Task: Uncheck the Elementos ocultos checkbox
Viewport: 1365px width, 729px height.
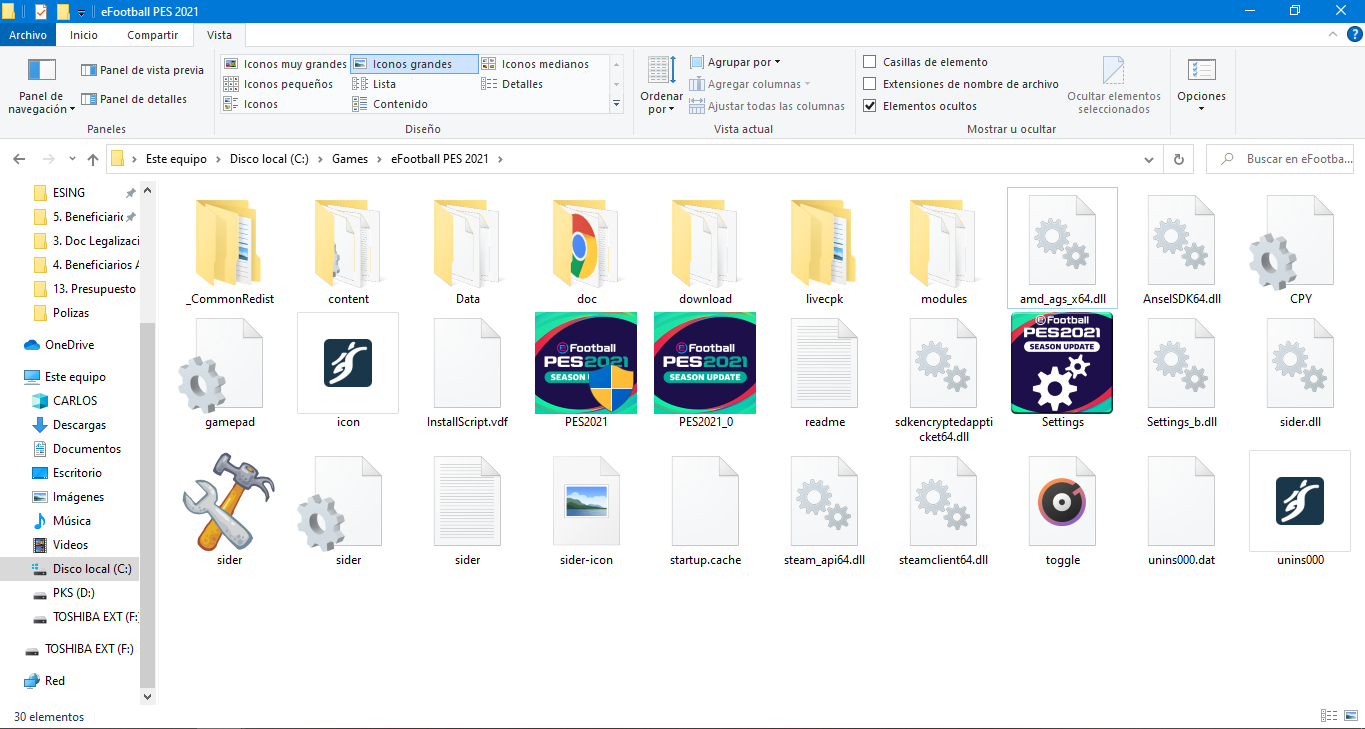Action: coord(870,106)
